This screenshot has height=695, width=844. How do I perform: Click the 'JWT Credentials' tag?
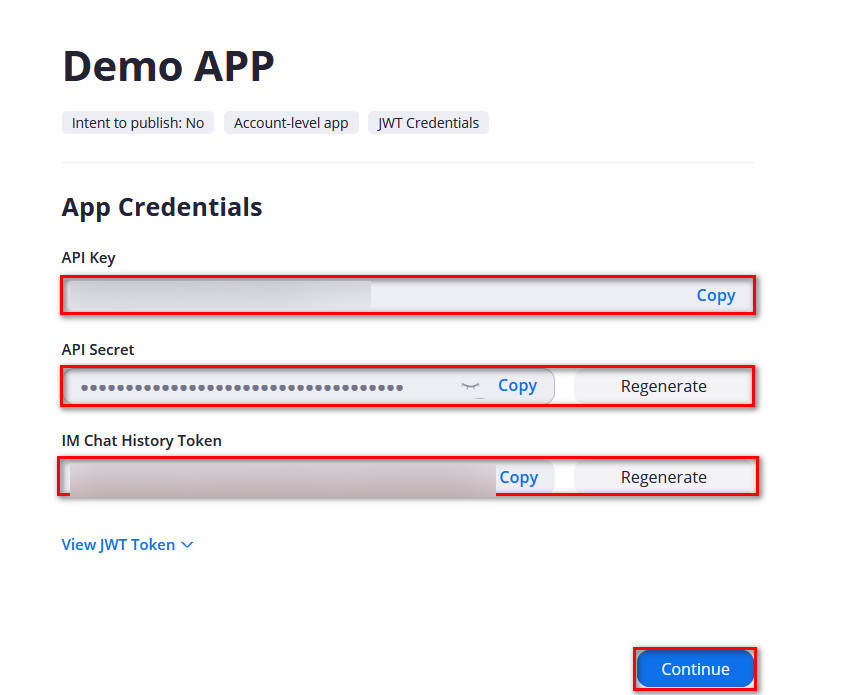(428, 123)
